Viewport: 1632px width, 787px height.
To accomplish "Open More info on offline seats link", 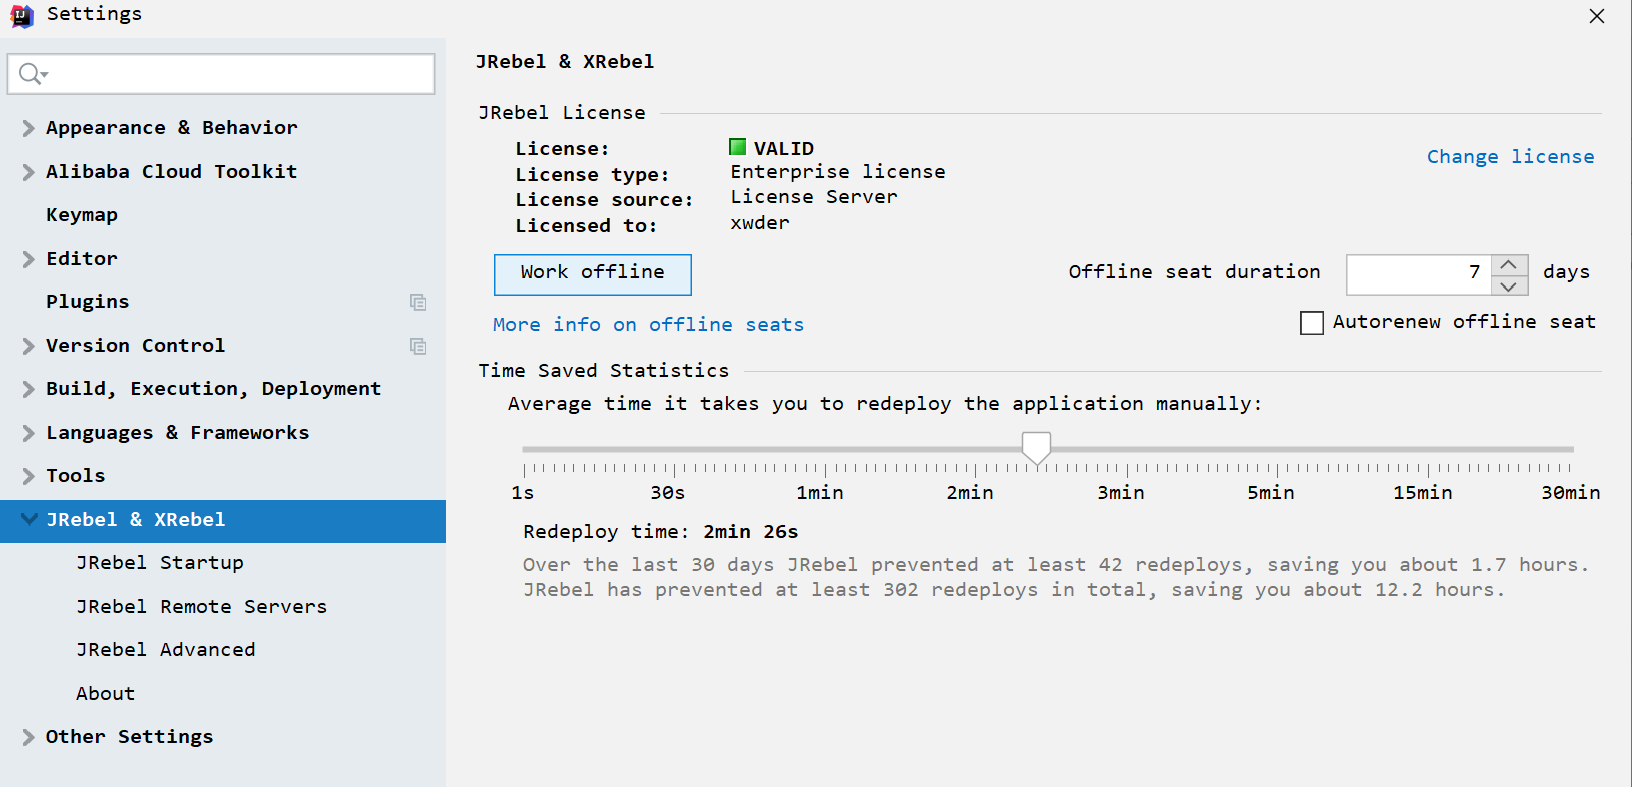I will [x=648, y=325].
